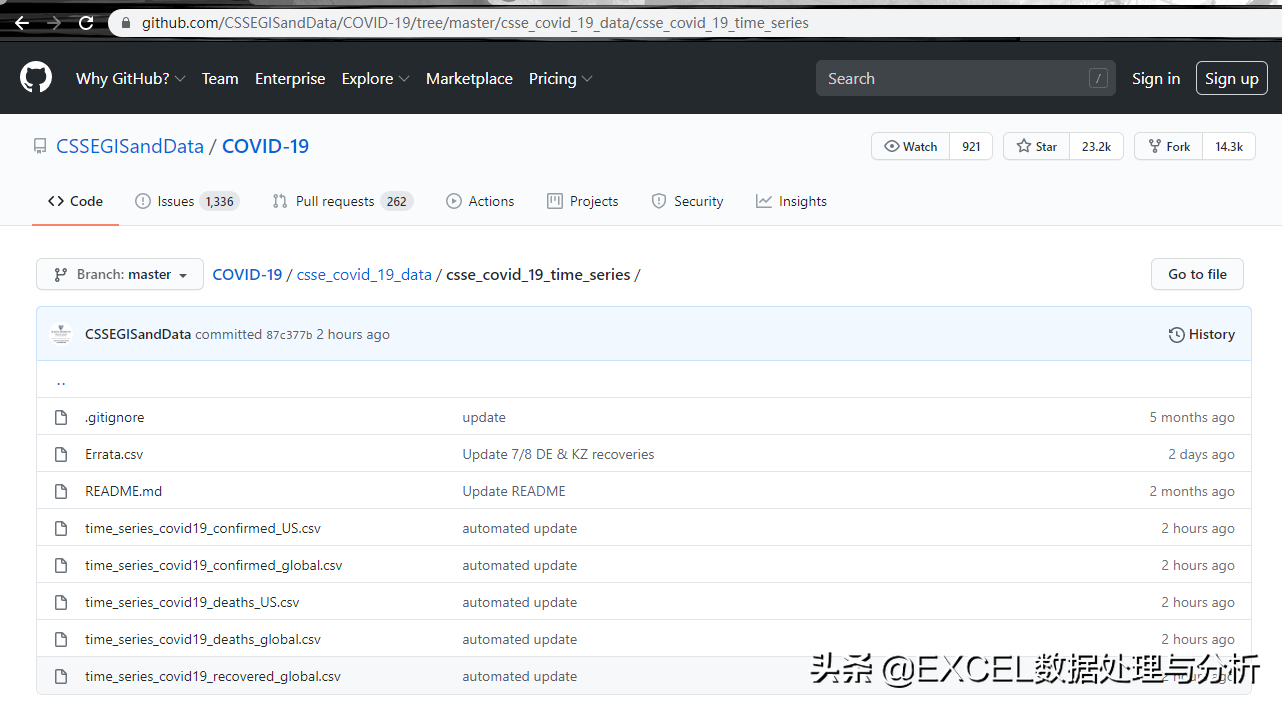View the 14.3k forks count

click(x=1229, y=146)
